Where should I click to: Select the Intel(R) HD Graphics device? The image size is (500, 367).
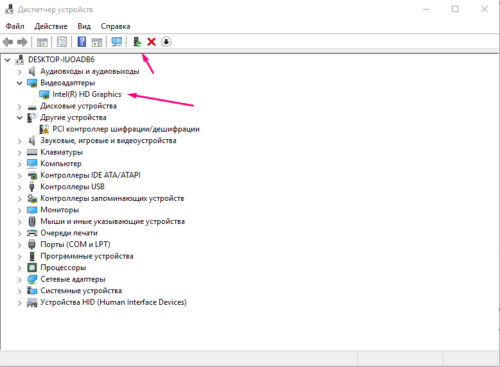pyautogui.click(x=87, y=95)
